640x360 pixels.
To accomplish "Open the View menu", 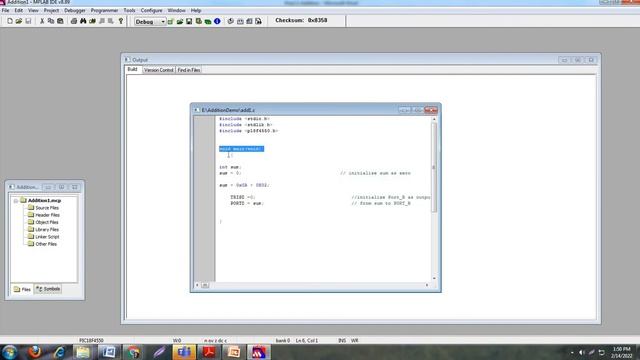I will 33,10.
